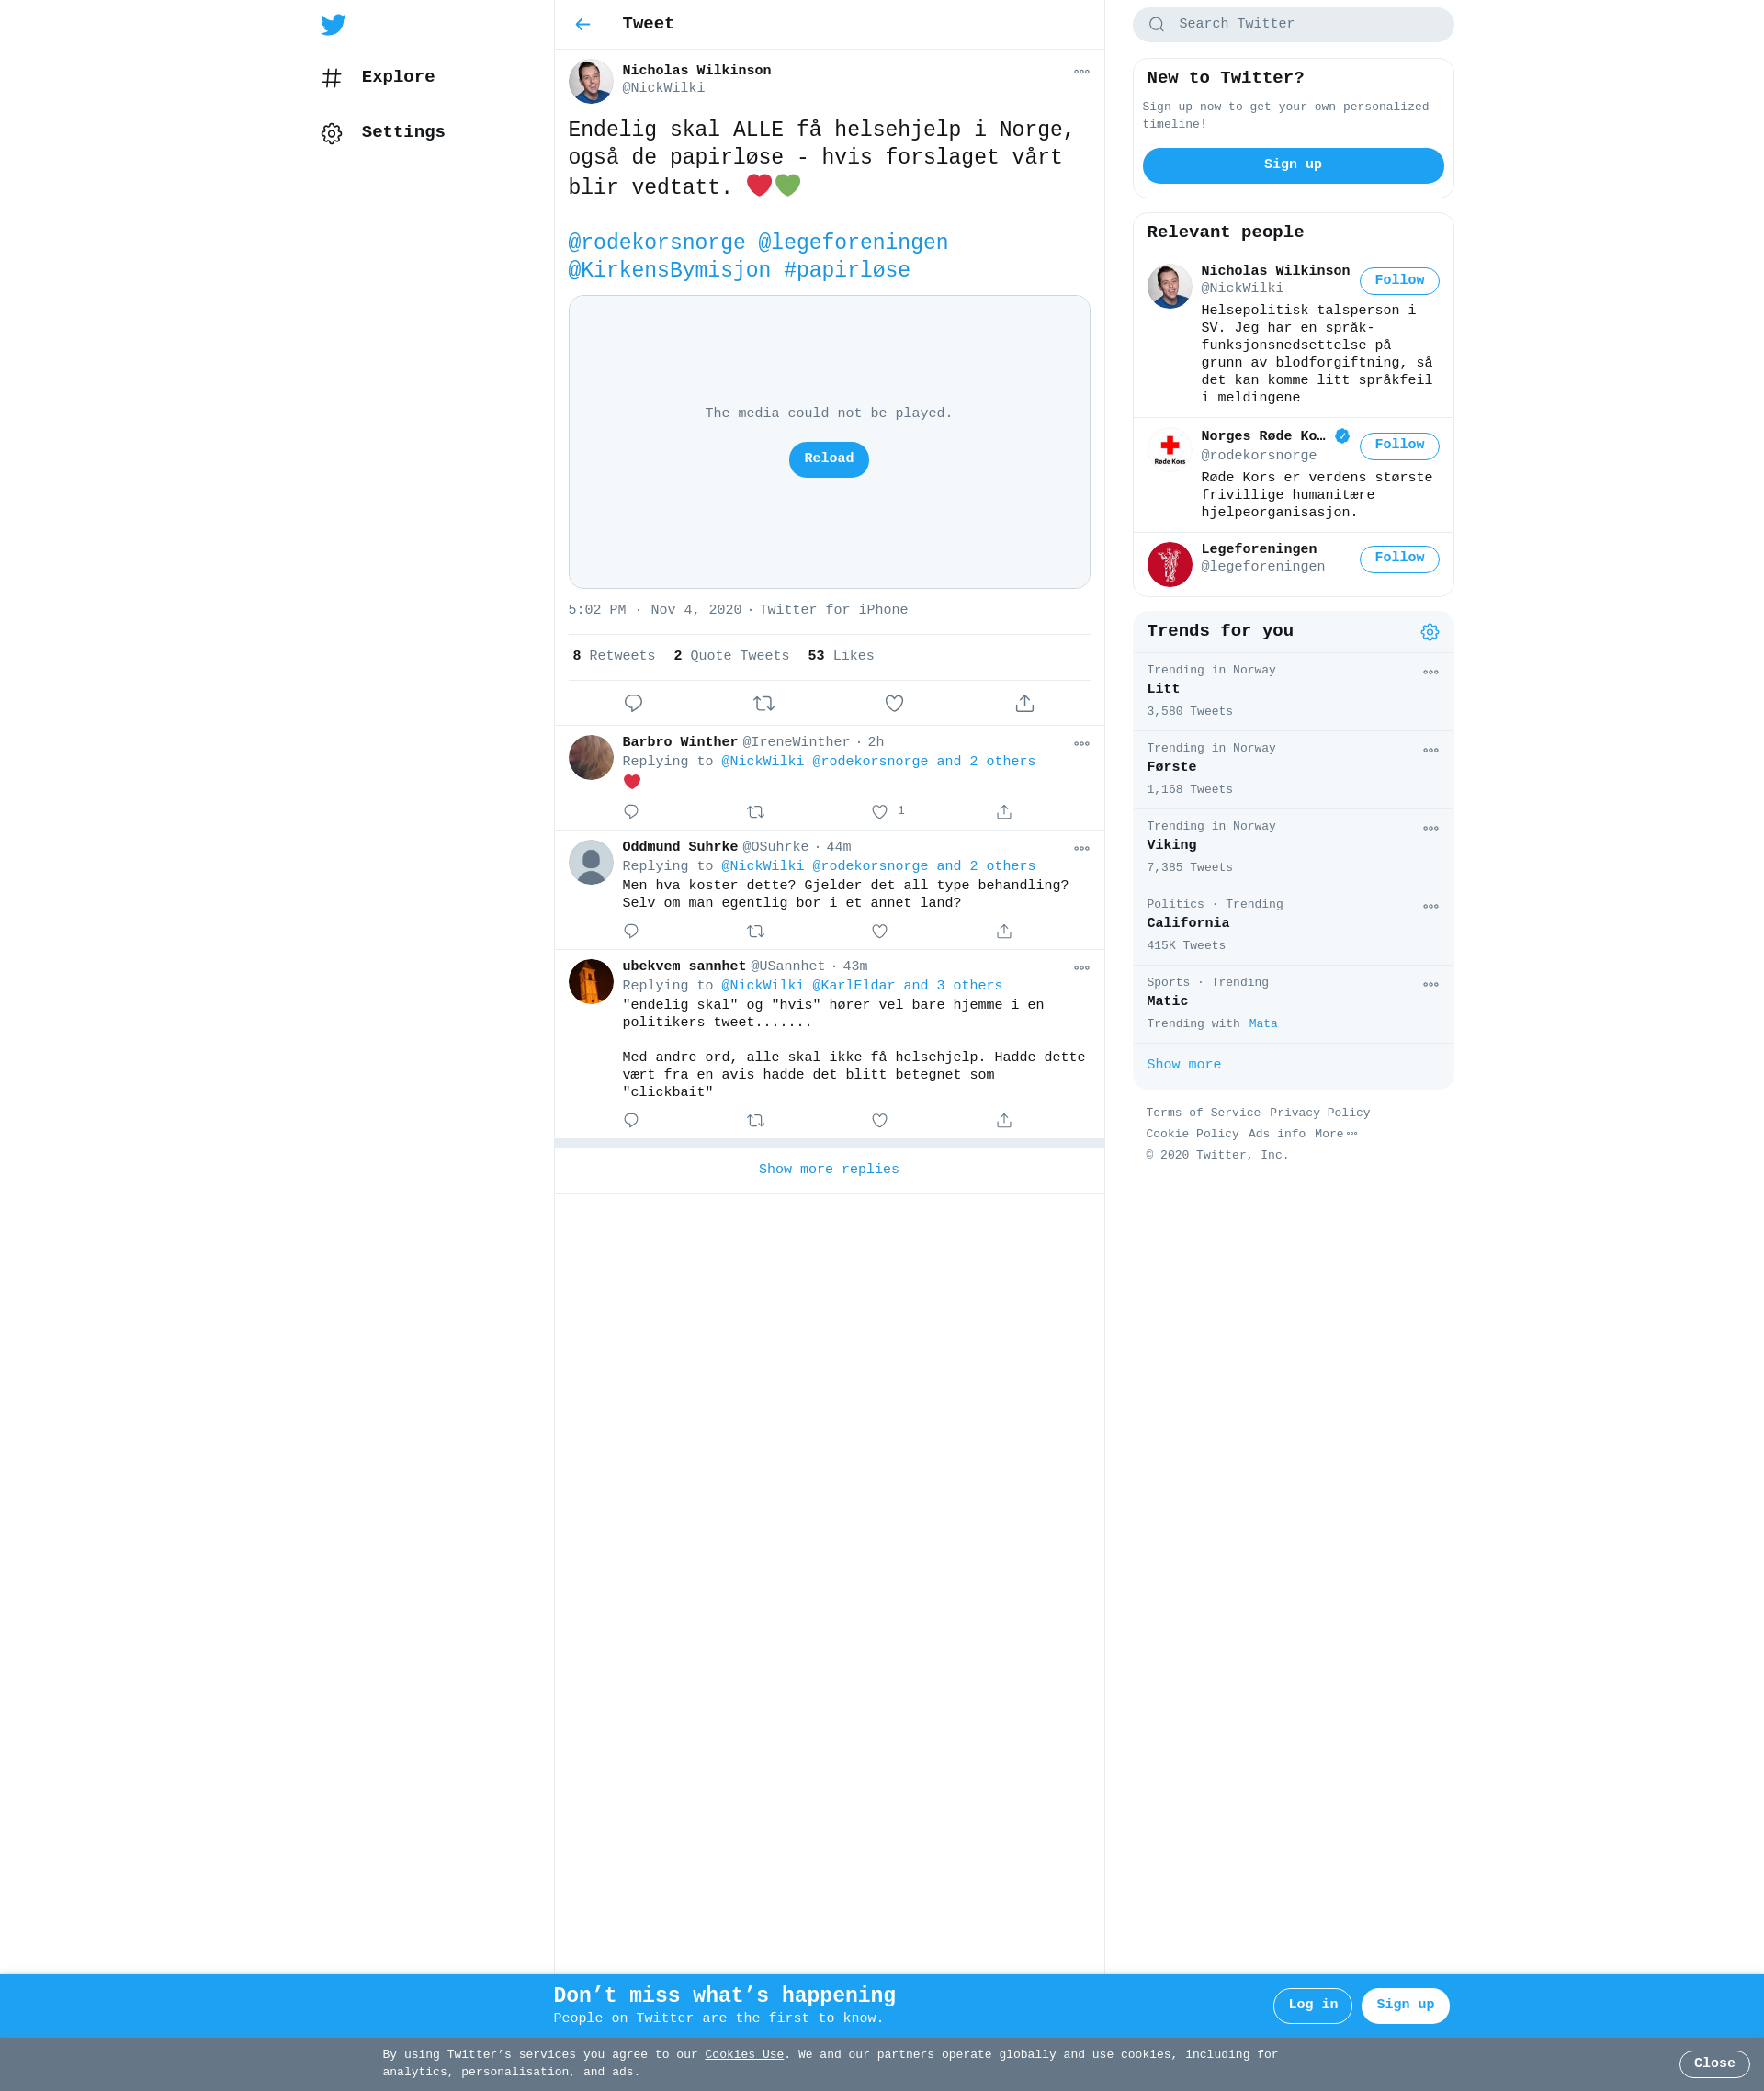Show more replies
1764x2091 pixels.
[x=828, y=1170]
